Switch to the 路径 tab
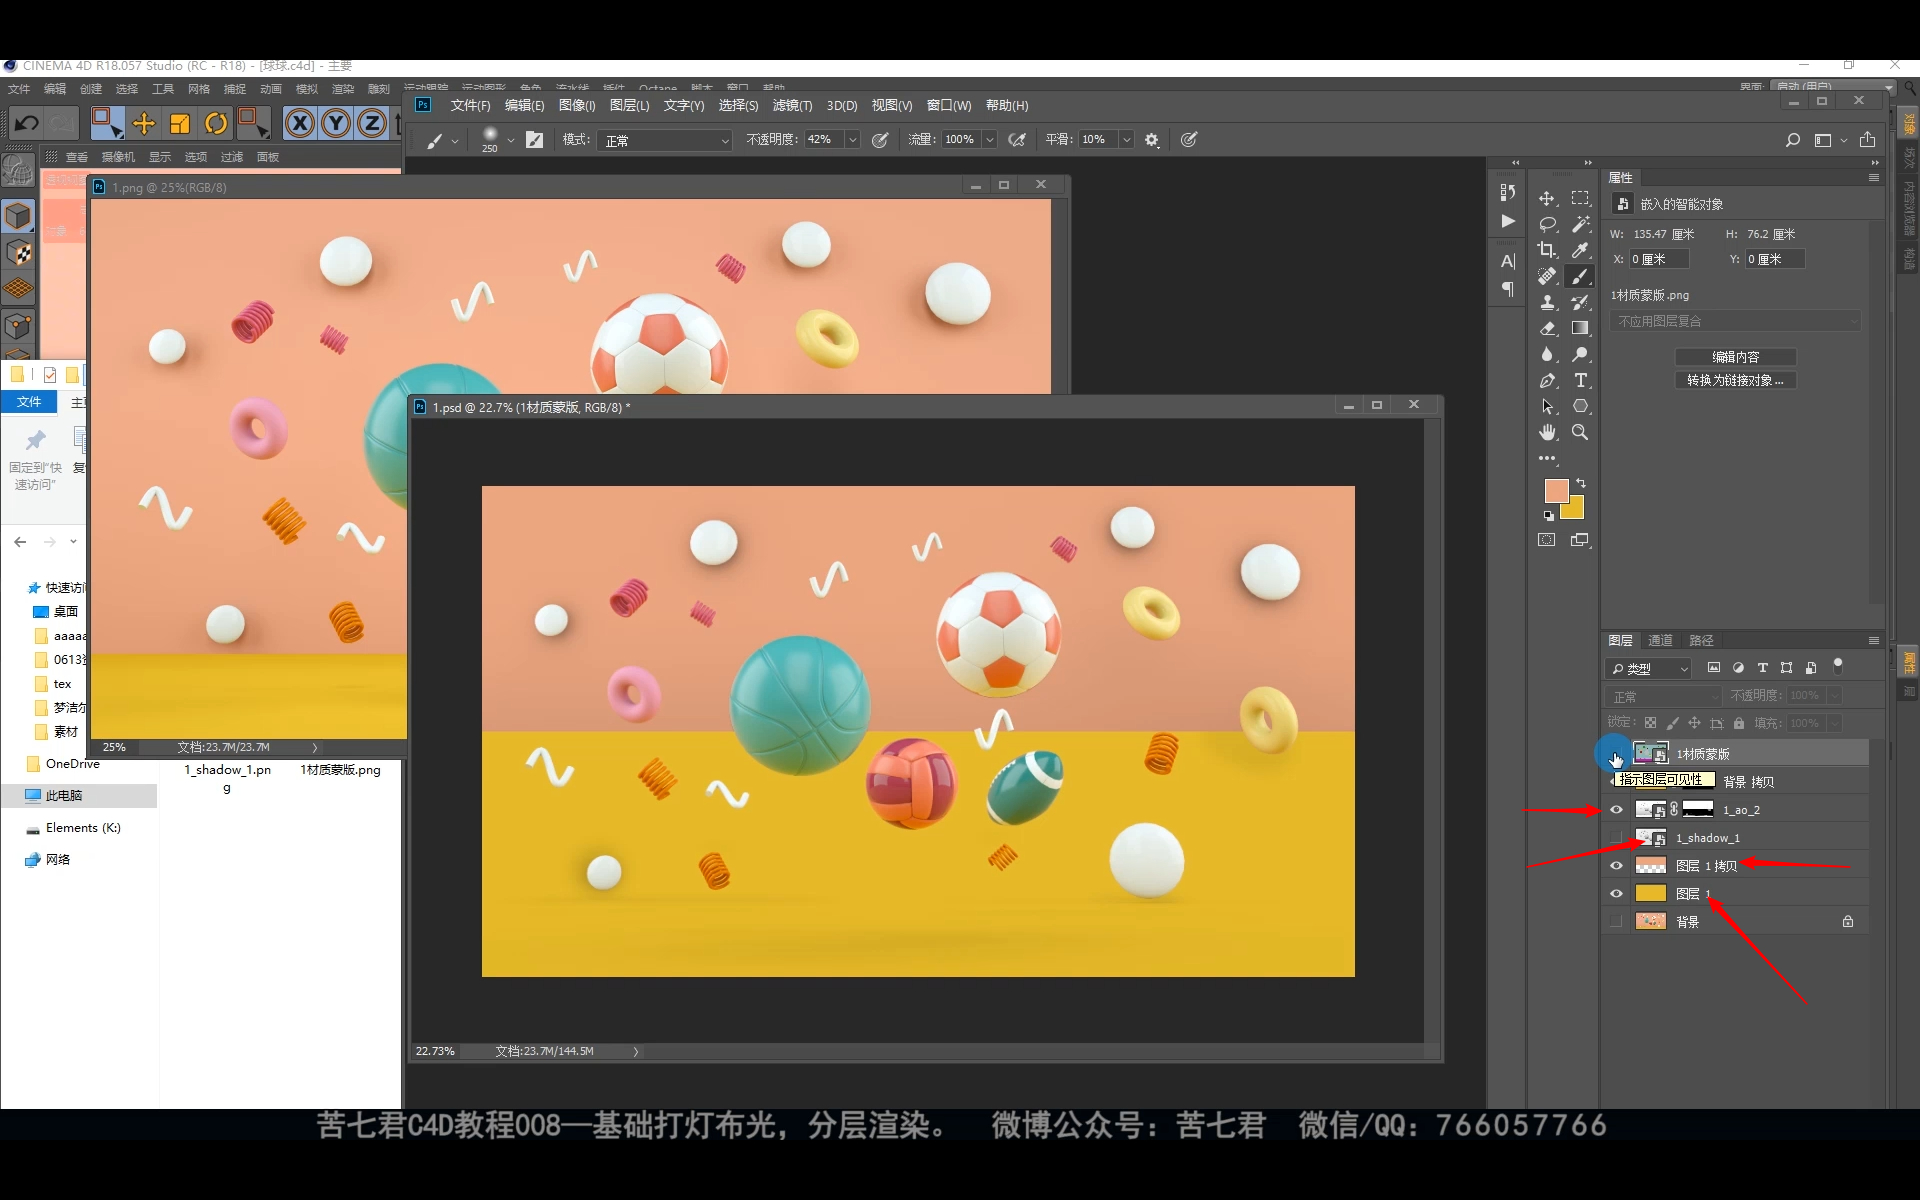This screenshot has width=1920, height=1200. coord(1701,640)
